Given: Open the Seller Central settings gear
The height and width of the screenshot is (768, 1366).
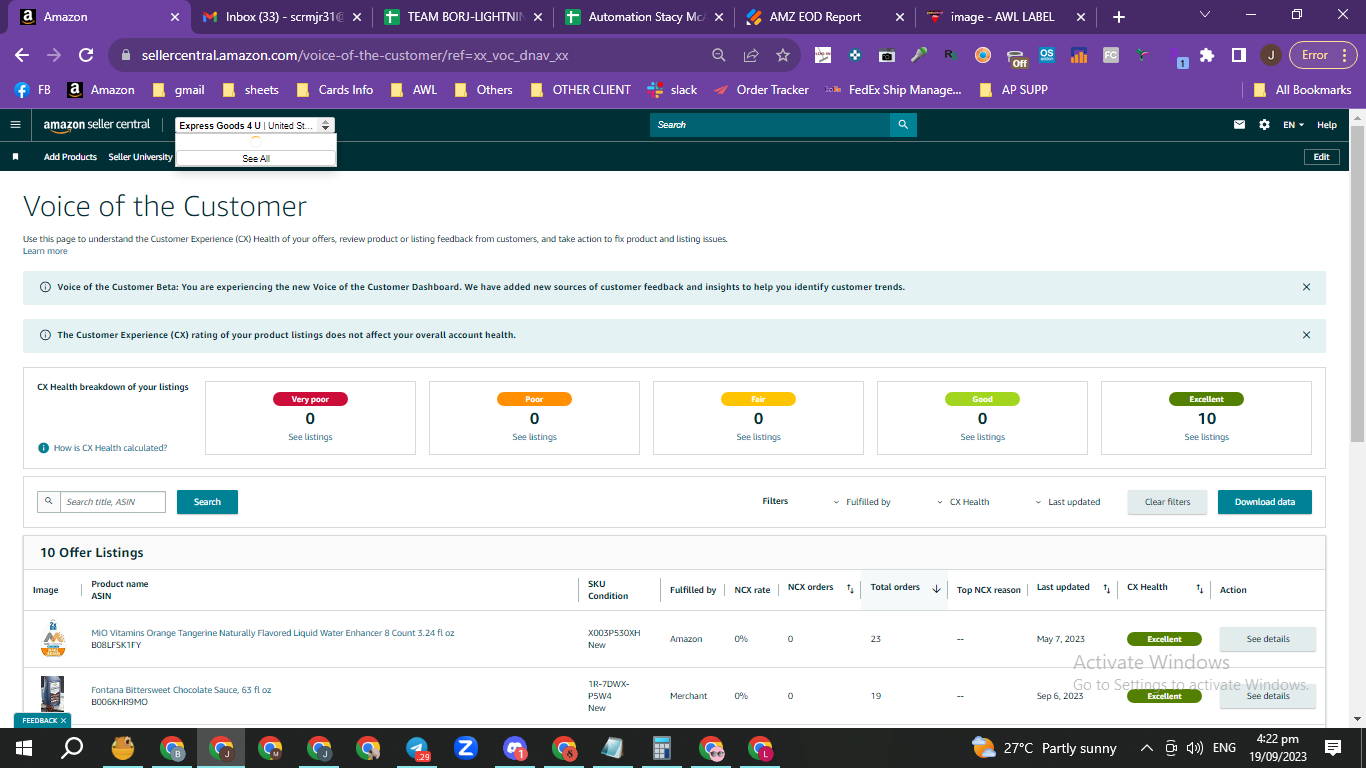Looking at the screenshot, I should pyautogui.click(x=1264, y=125).
